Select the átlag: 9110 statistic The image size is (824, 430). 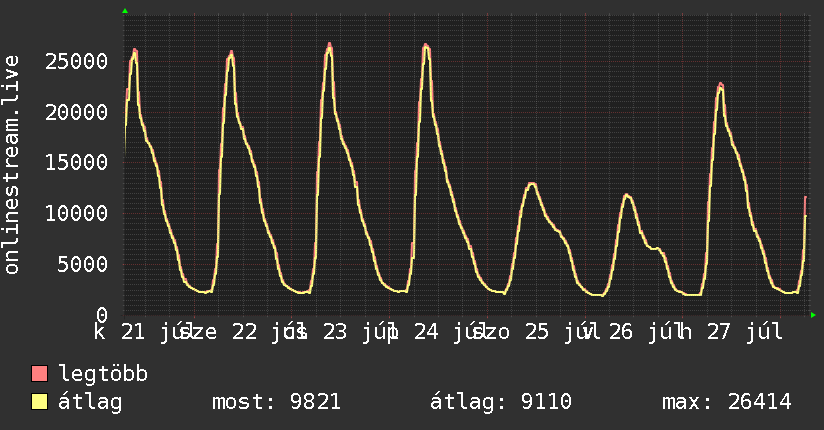(501, 402)
